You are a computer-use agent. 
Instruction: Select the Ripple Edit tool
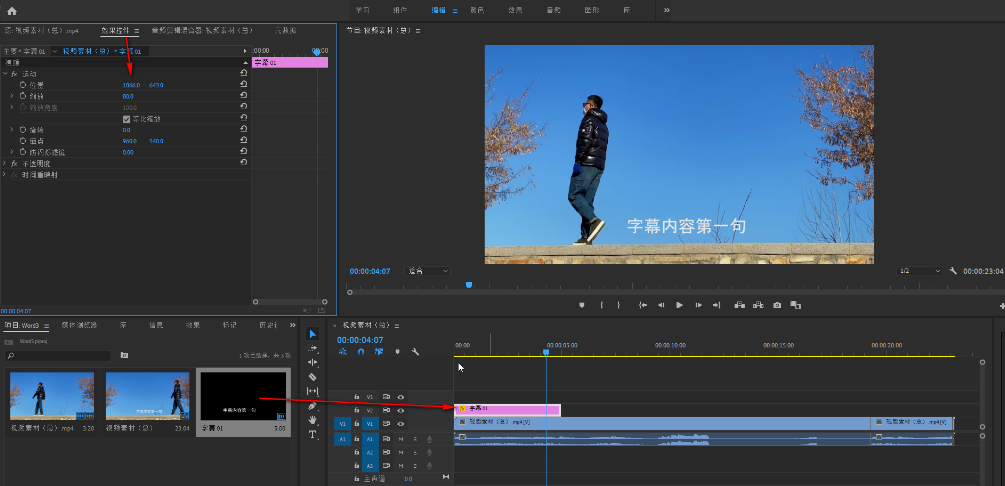point(312,362)
